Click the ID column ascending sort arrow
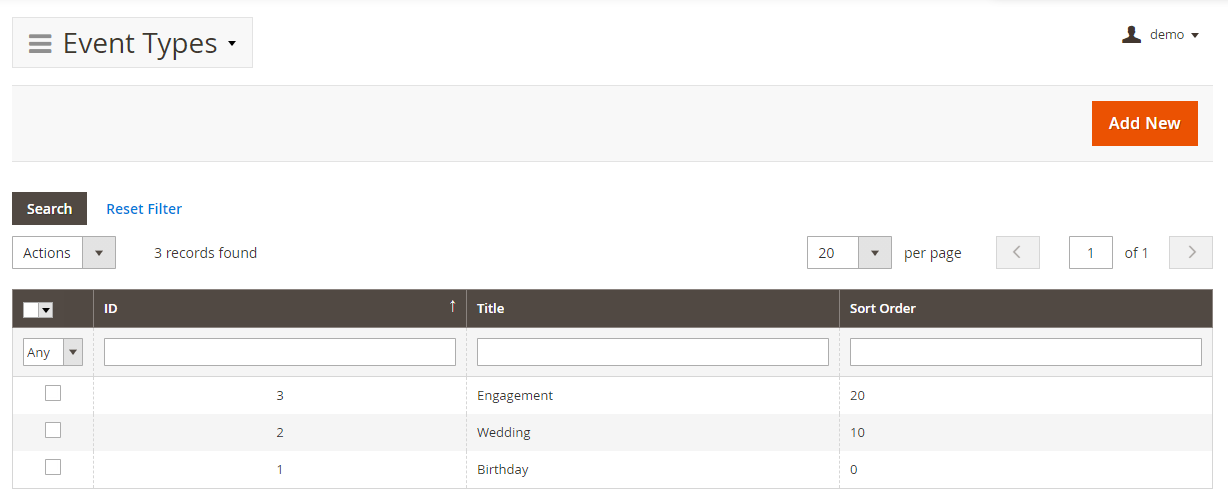This screenshot has width=1228, height=503. click(x=452, y=307)
